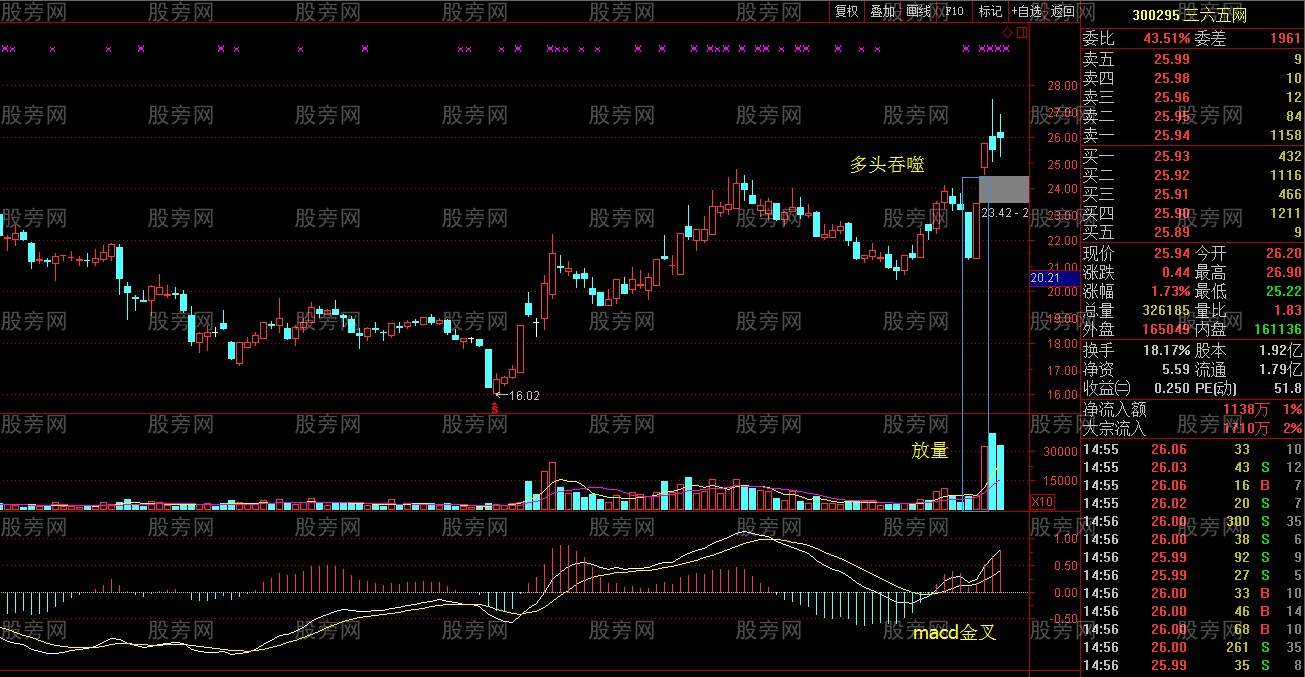The width and height of the screenshot is (1305, 677).
Task: Select the 买一 25.93 bid row
Action: coord(1192,156)
